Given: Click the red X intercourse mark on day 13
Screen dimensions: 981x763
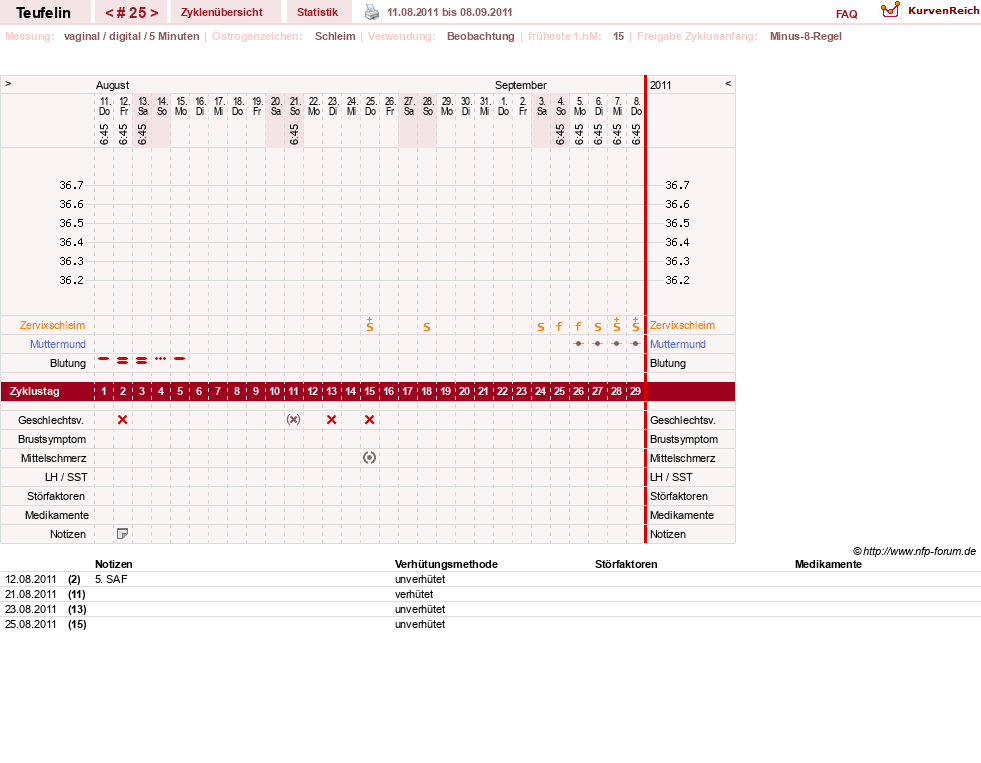Looking at the screenshot, I should click(x=332, y=420).
